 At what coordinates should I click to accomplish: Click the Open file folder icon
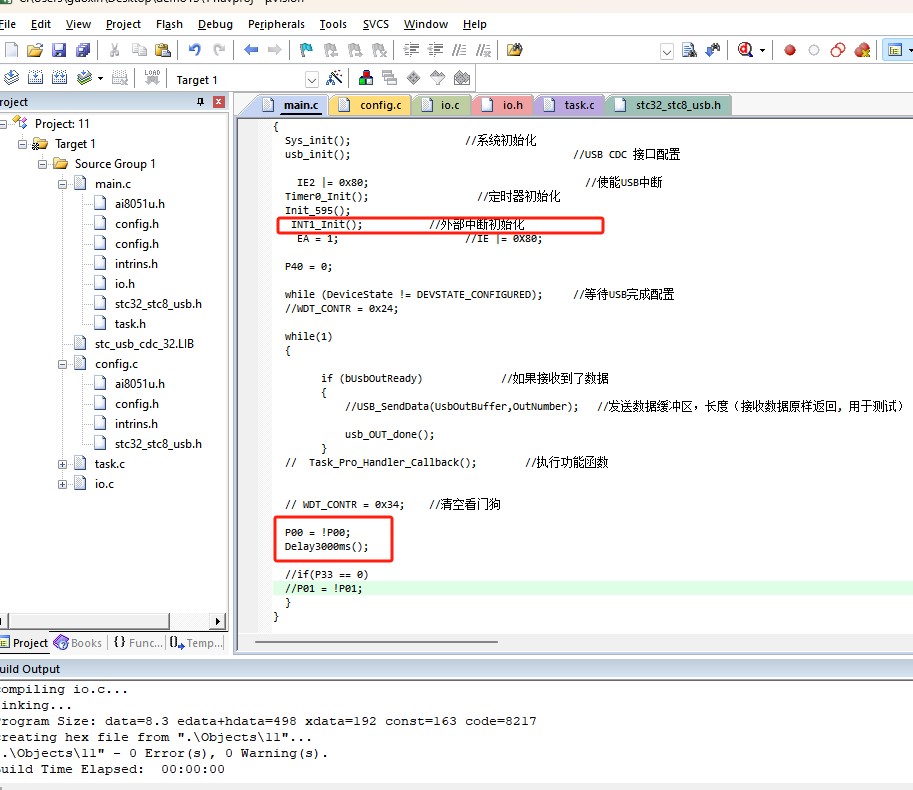(x=35, y=50)
